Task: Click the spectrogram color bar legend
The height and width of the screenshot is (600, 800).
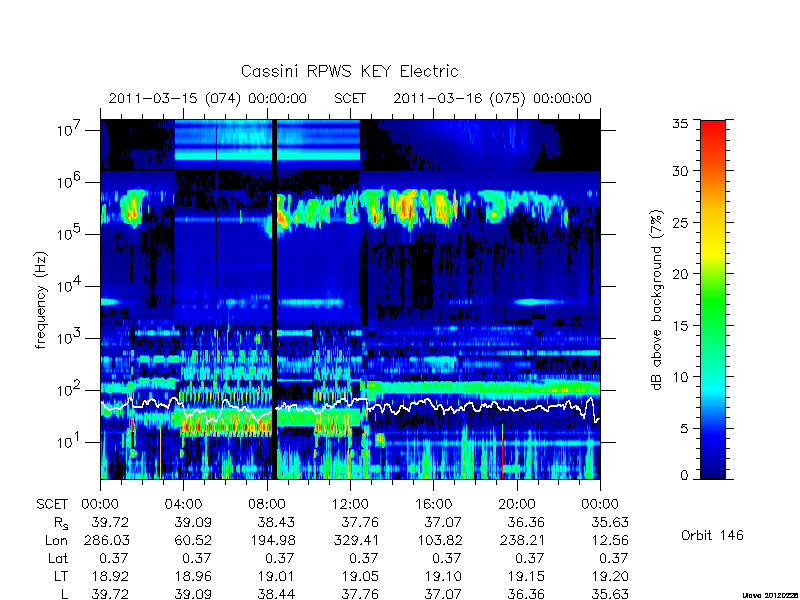Action: (x=713, y=299)
